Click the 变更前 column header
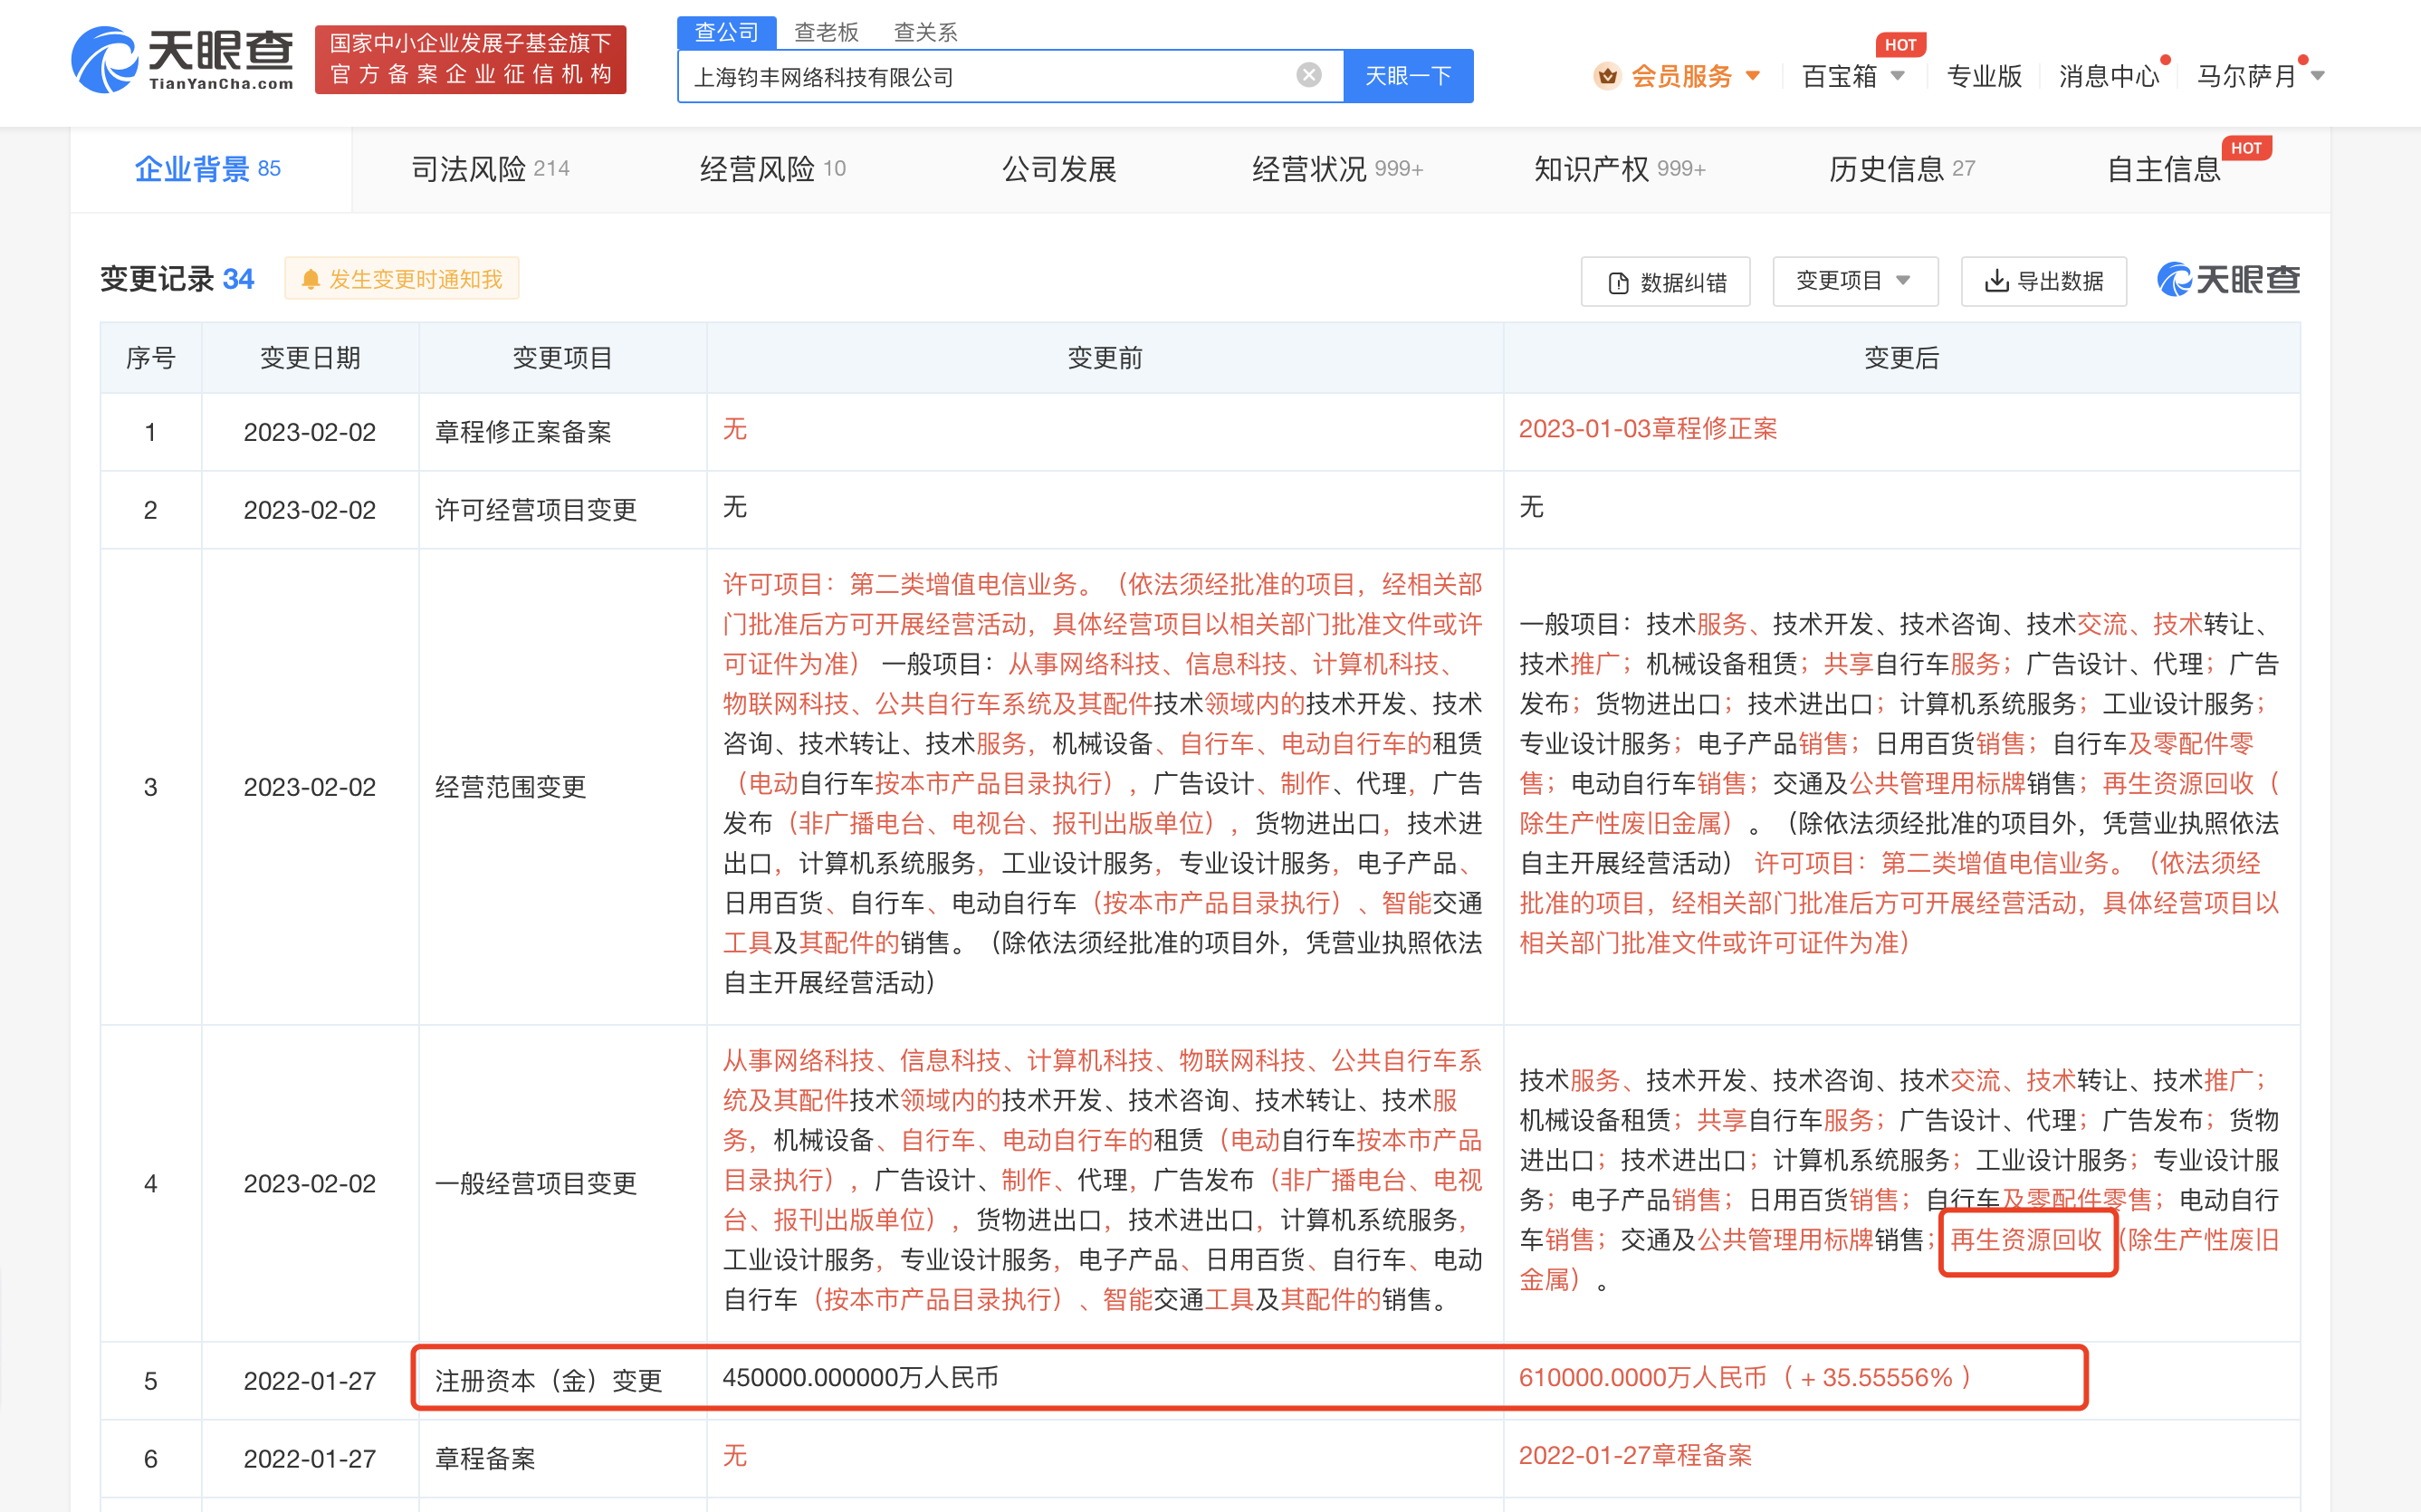 tap(1105, 358)
